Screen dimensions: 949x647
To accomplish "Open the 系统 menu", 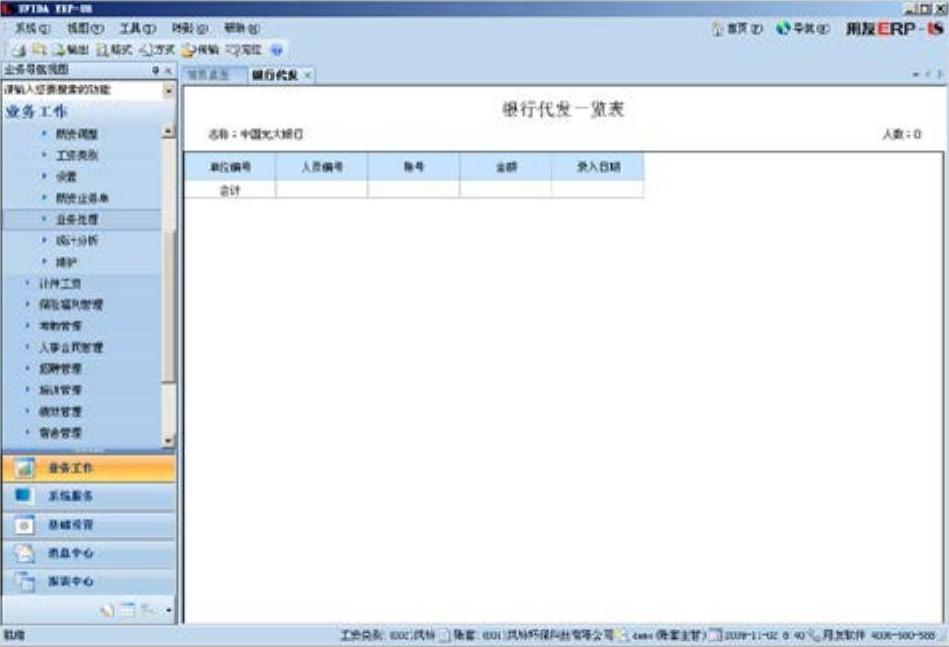I will [32, 28].
